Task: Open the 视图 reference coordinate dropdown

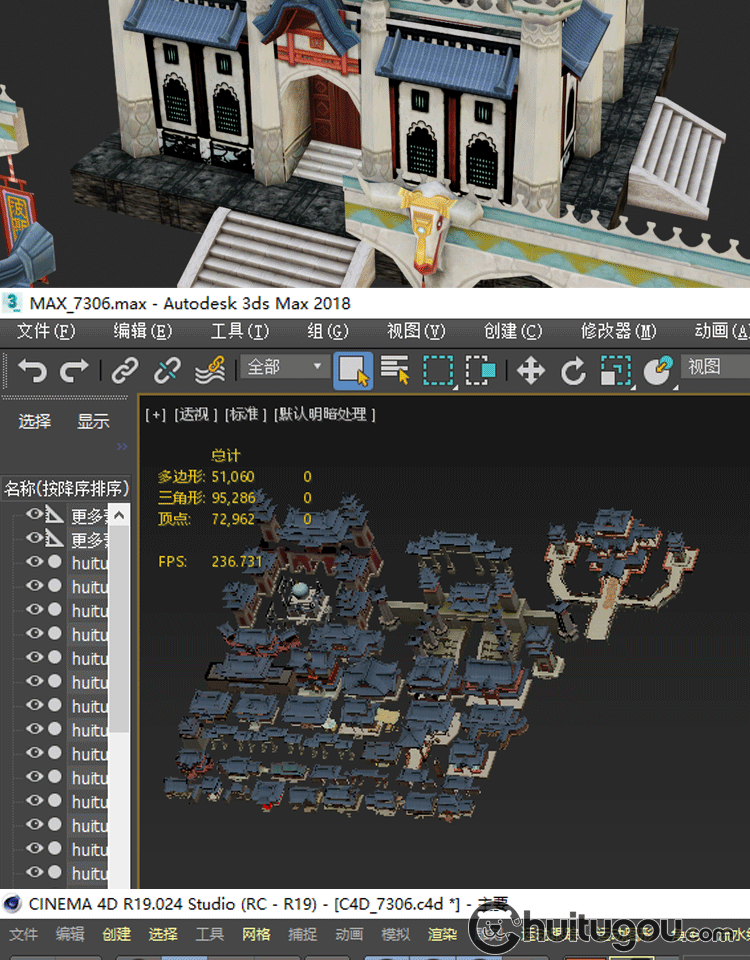Action: tap(714, 368)
